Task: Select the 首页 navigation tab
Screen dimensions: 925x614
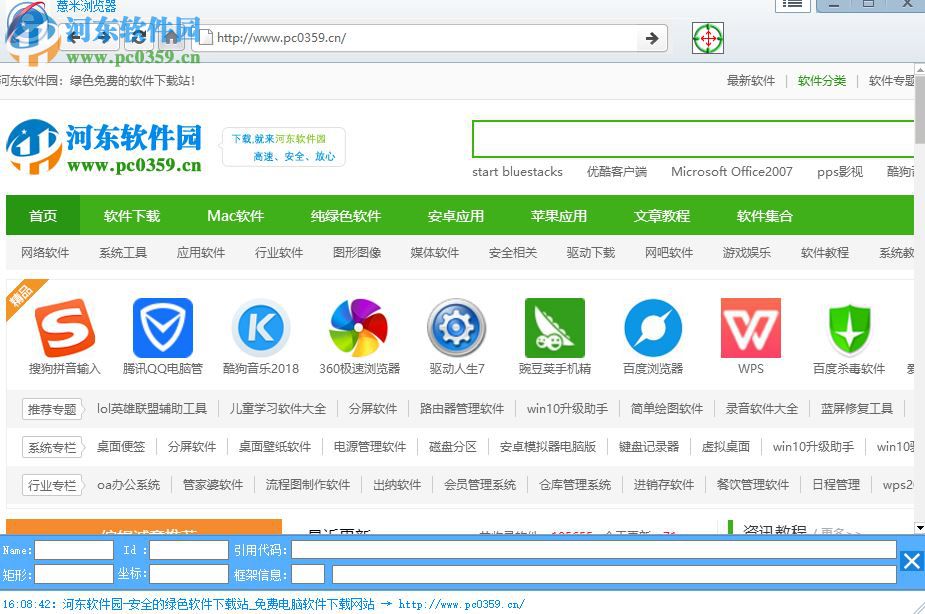Action: 43,216
